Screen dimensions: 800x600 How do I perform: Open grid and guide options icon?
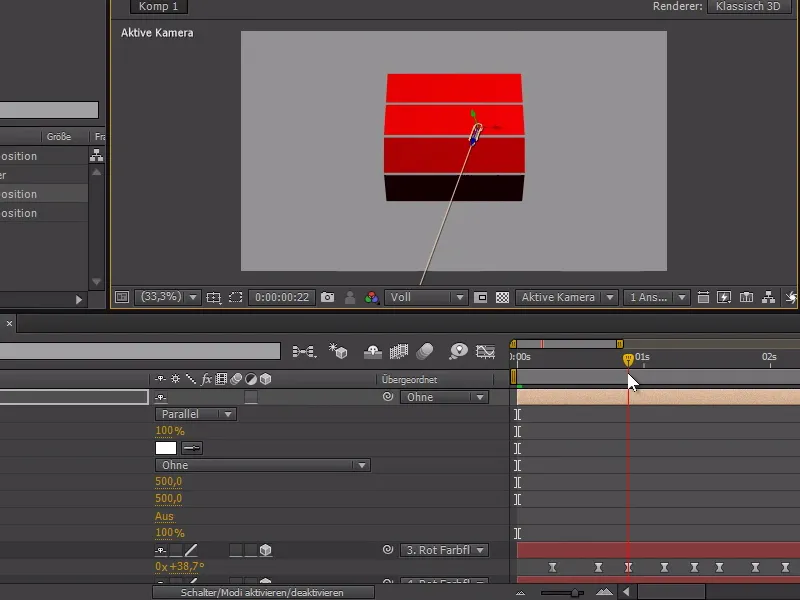(213, 297)
